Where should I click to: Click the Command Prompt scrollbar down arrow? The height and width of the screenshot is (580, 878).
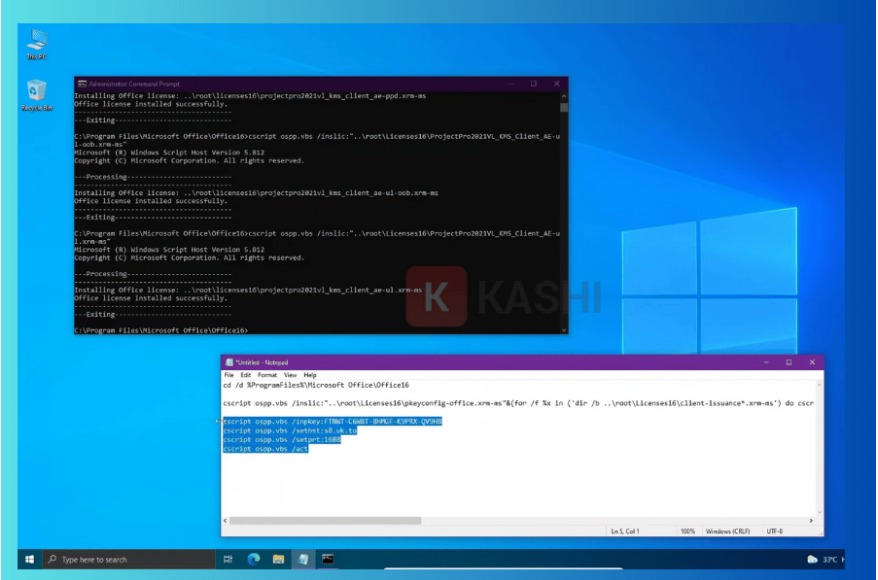tap(564, 329)
